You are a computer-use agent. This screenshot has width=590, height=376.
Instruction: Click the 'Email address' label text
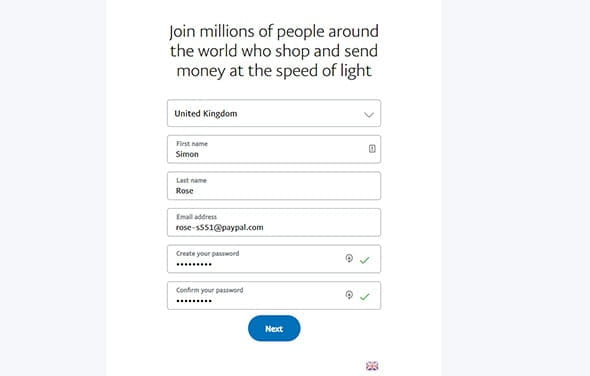(196, 217)
